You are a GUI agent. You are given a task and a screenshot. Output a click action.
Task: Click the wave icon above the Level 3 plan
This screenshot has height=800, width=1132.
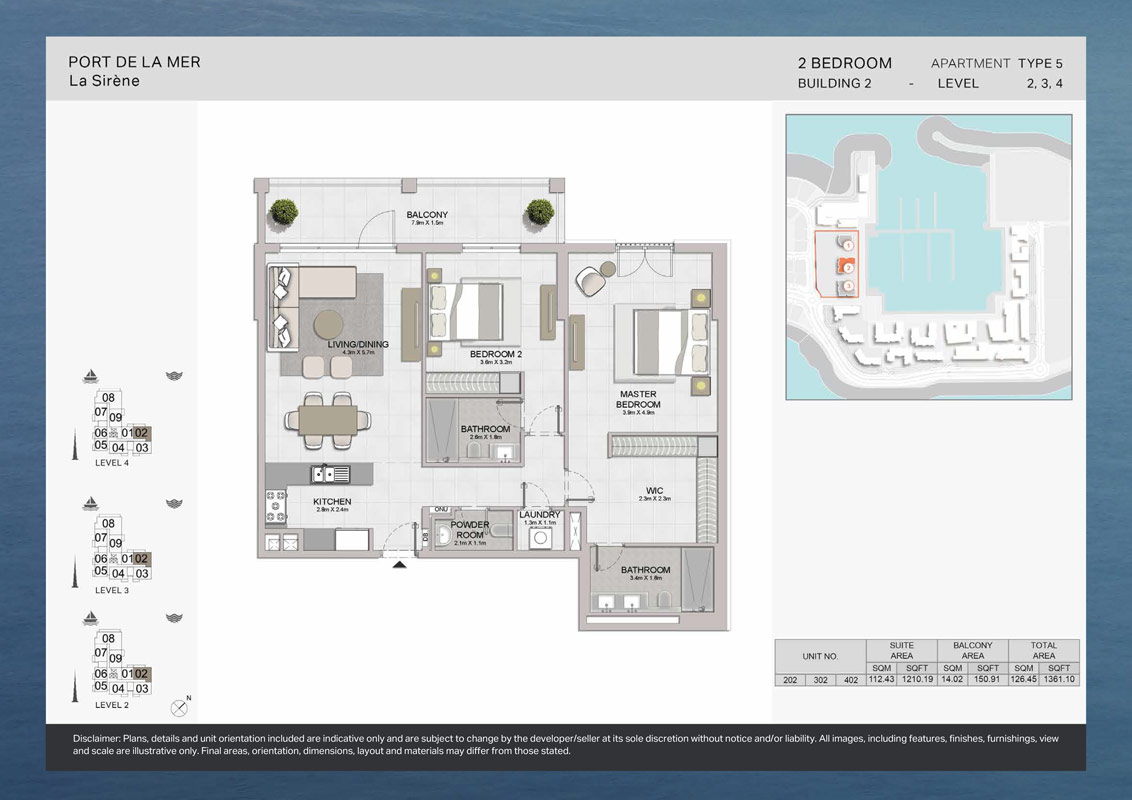pos(174,503)
